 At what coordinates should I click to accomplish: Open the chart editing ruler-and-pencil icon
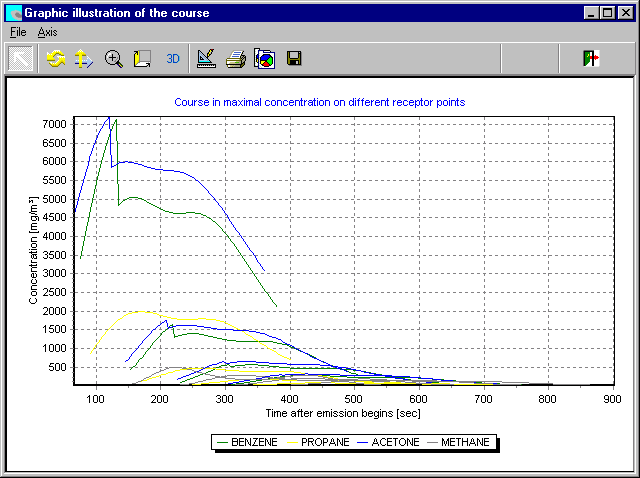point(206,58)
